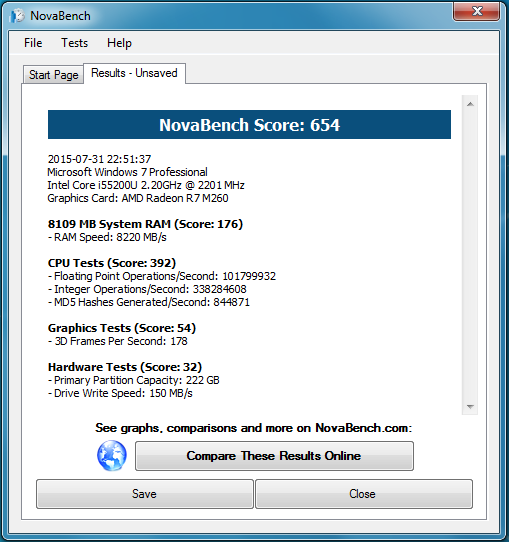This screenshot has width=509, height=542.
Task: Open the File menu
Action: coord(33,43)
